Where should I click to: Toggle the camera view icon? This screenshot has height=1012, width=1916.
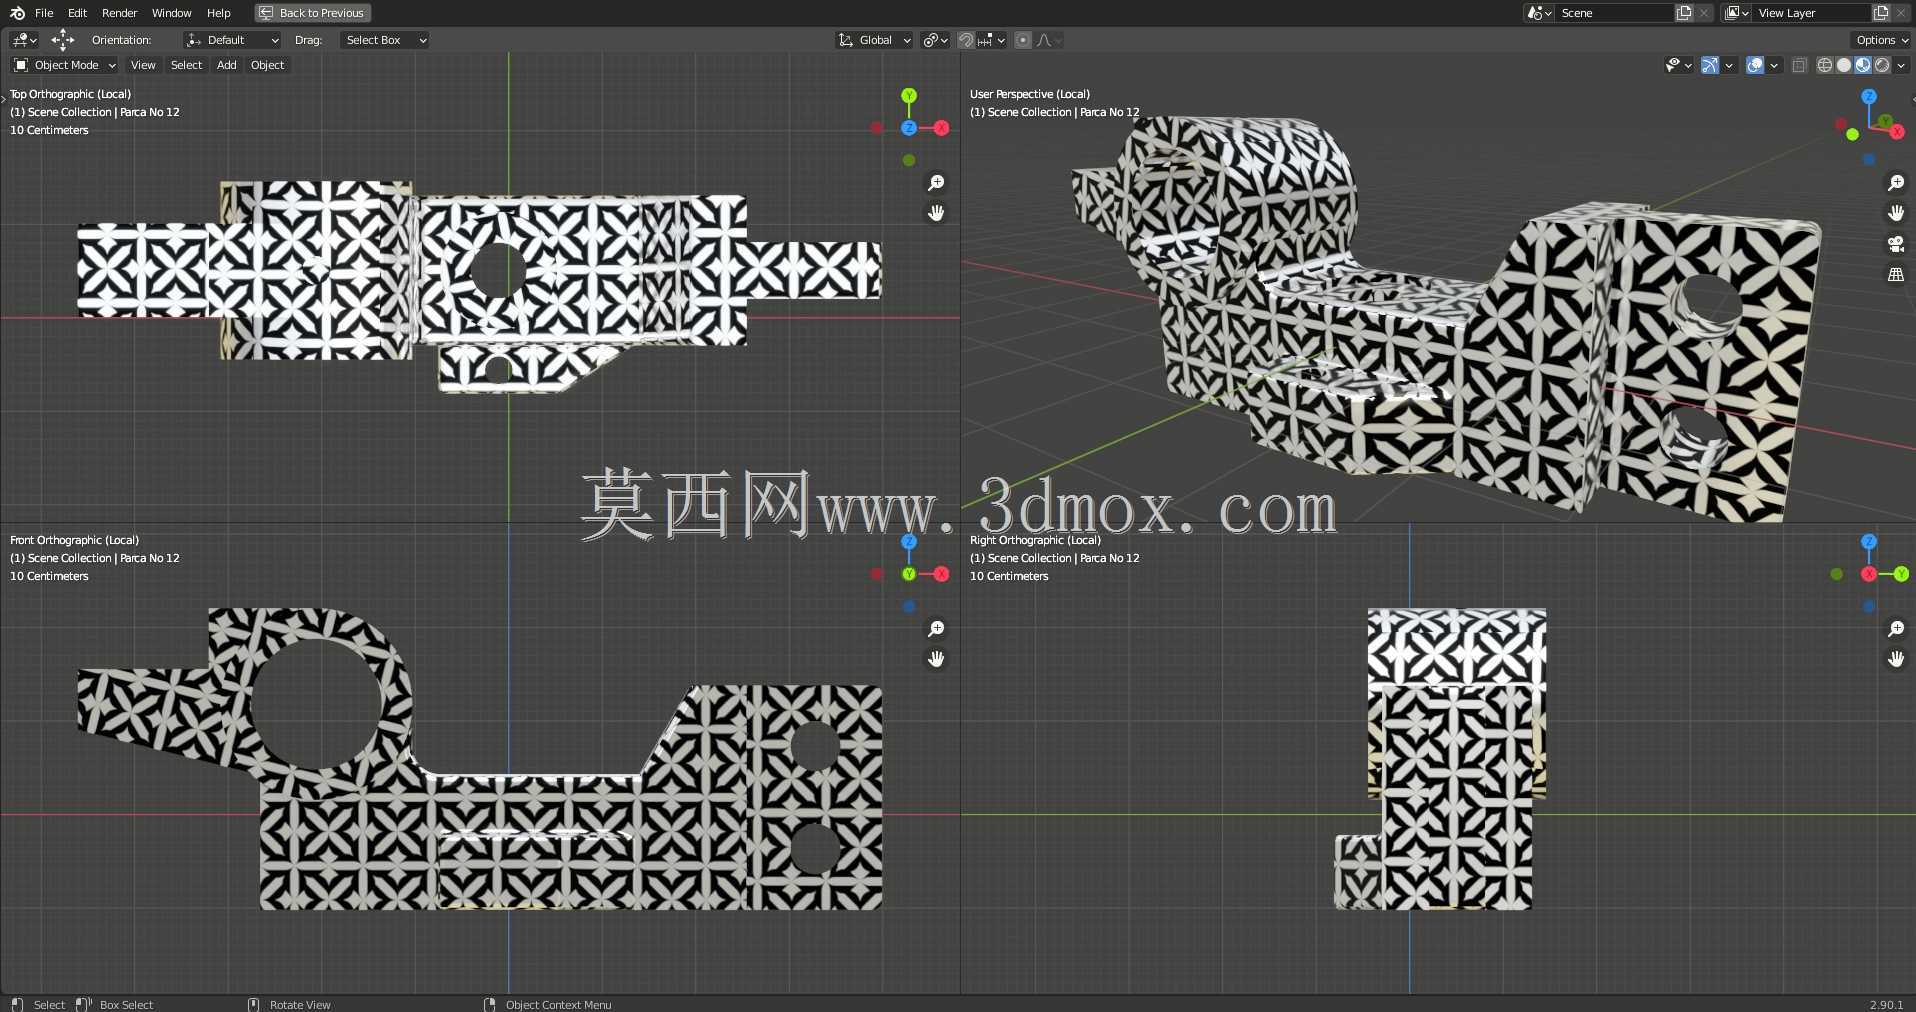point(1896,244)
